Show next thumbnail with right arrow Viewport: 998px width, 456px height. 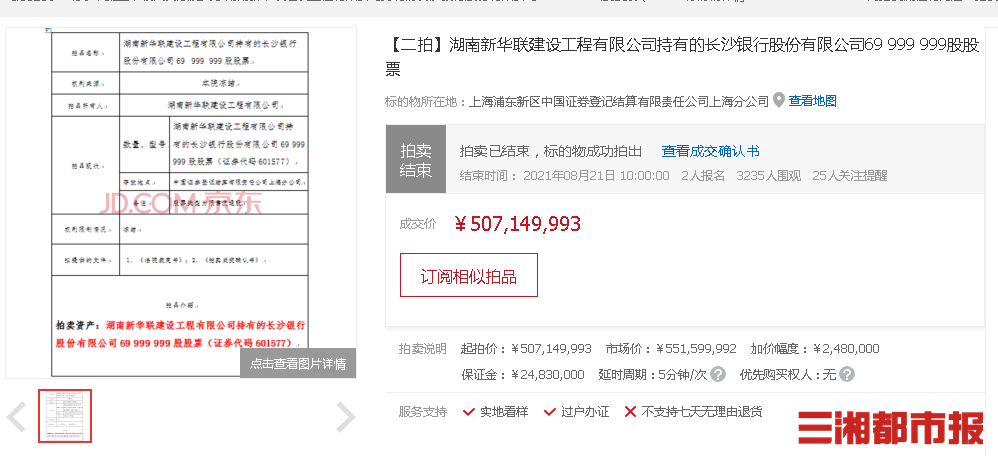pyautogui.click(x=345, y=417)
